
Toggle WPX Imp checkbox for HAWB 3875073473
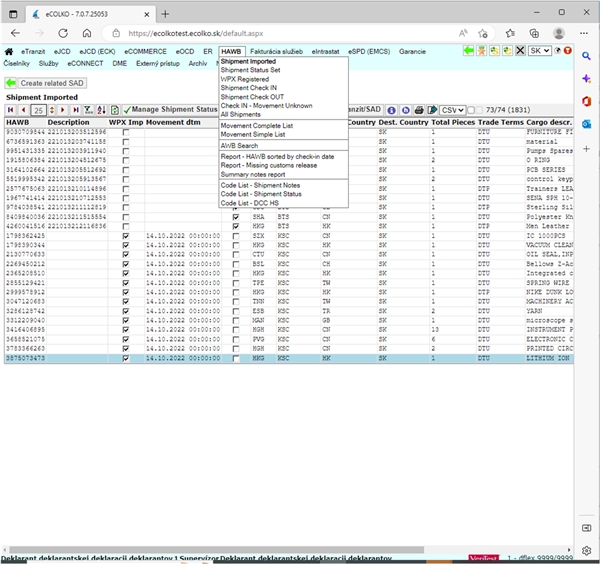[126, 359]
